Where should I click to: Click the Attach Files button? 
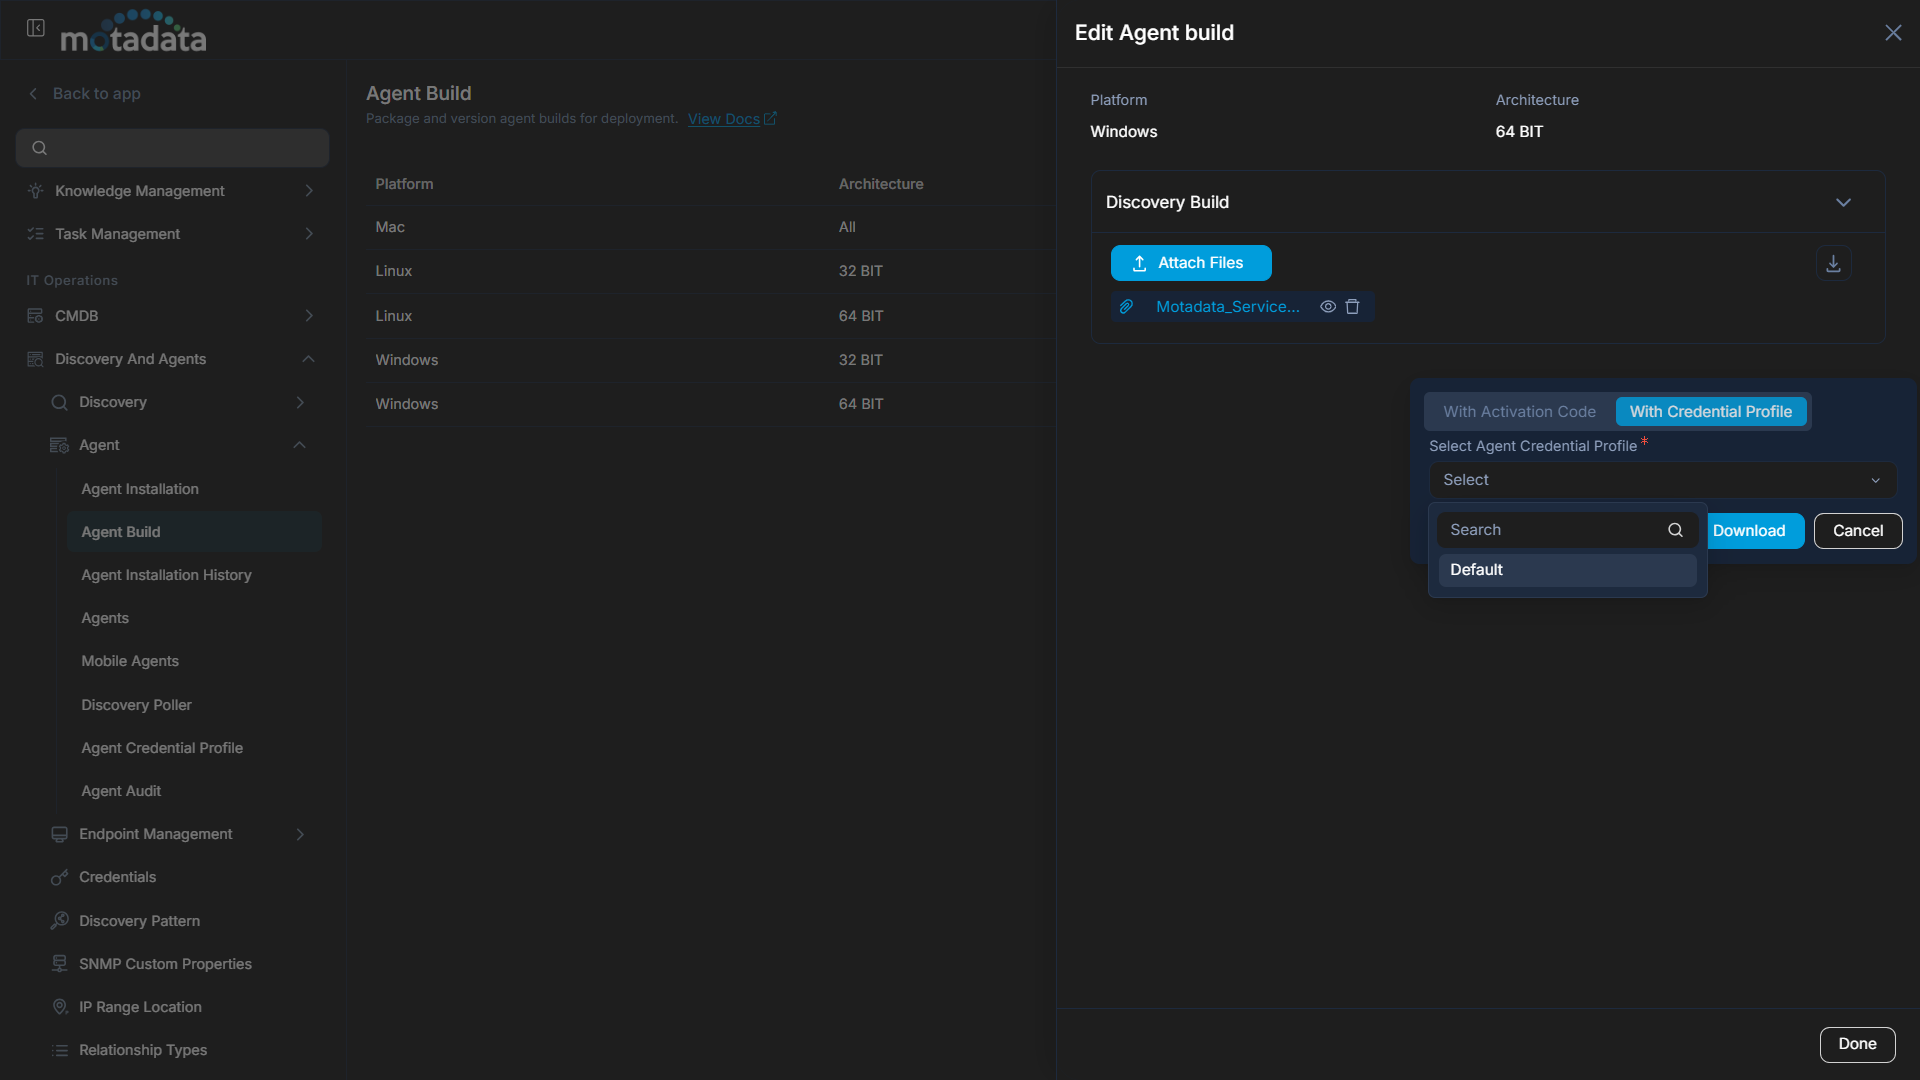click(1191, 263)
